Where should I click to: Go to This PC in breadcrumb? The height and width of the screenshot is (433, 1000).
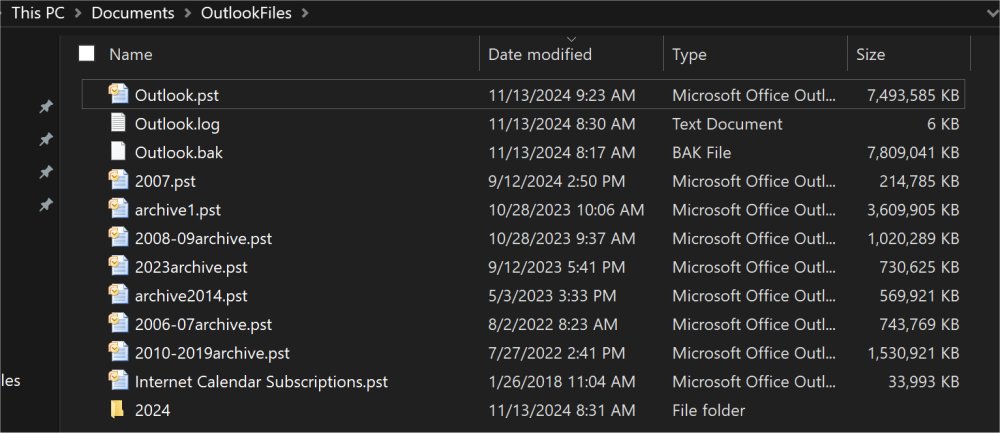point(38,13)
